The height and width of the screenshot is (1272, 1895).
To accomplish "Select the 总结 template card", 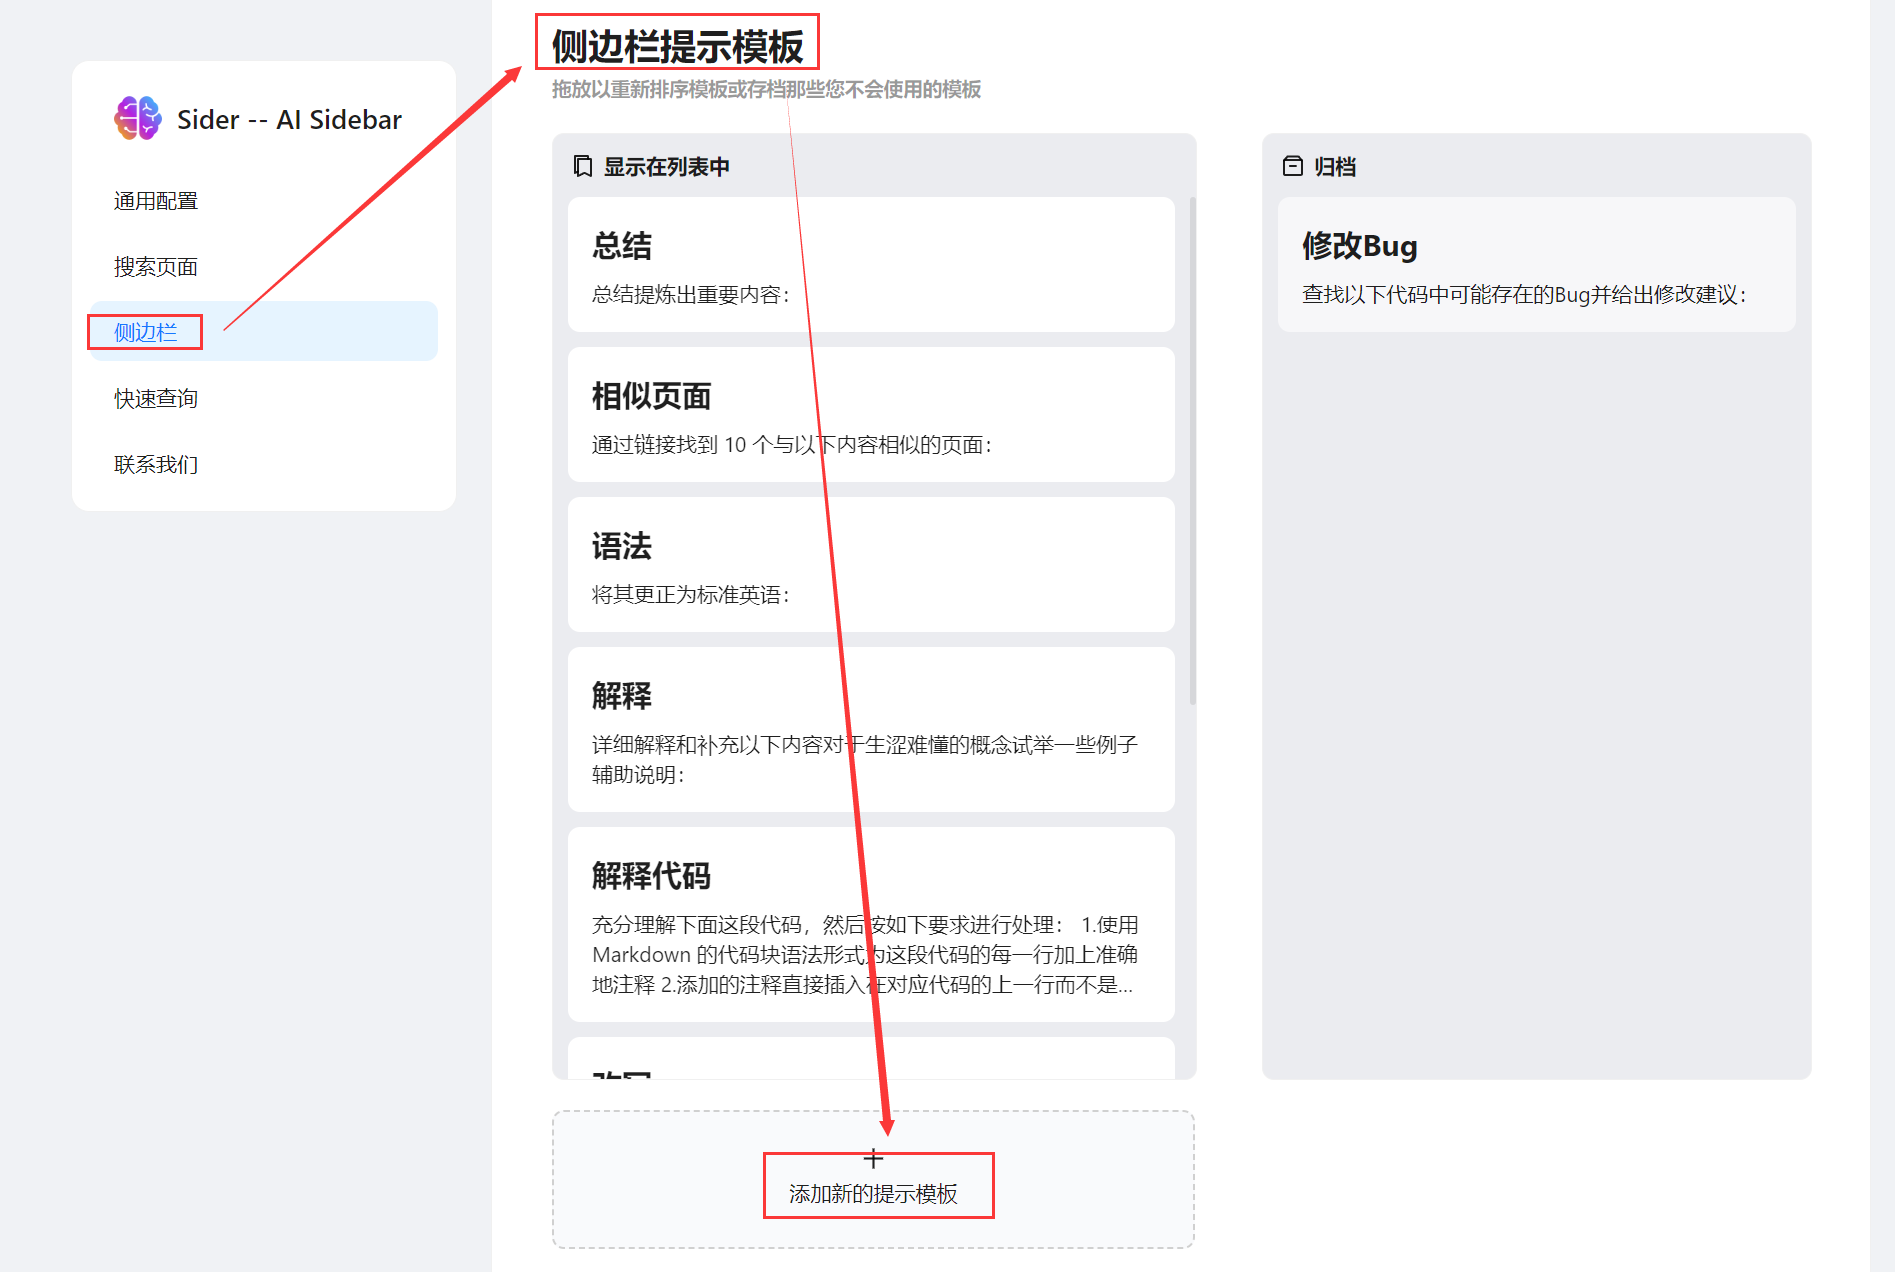I will click(x=871, y=264).
